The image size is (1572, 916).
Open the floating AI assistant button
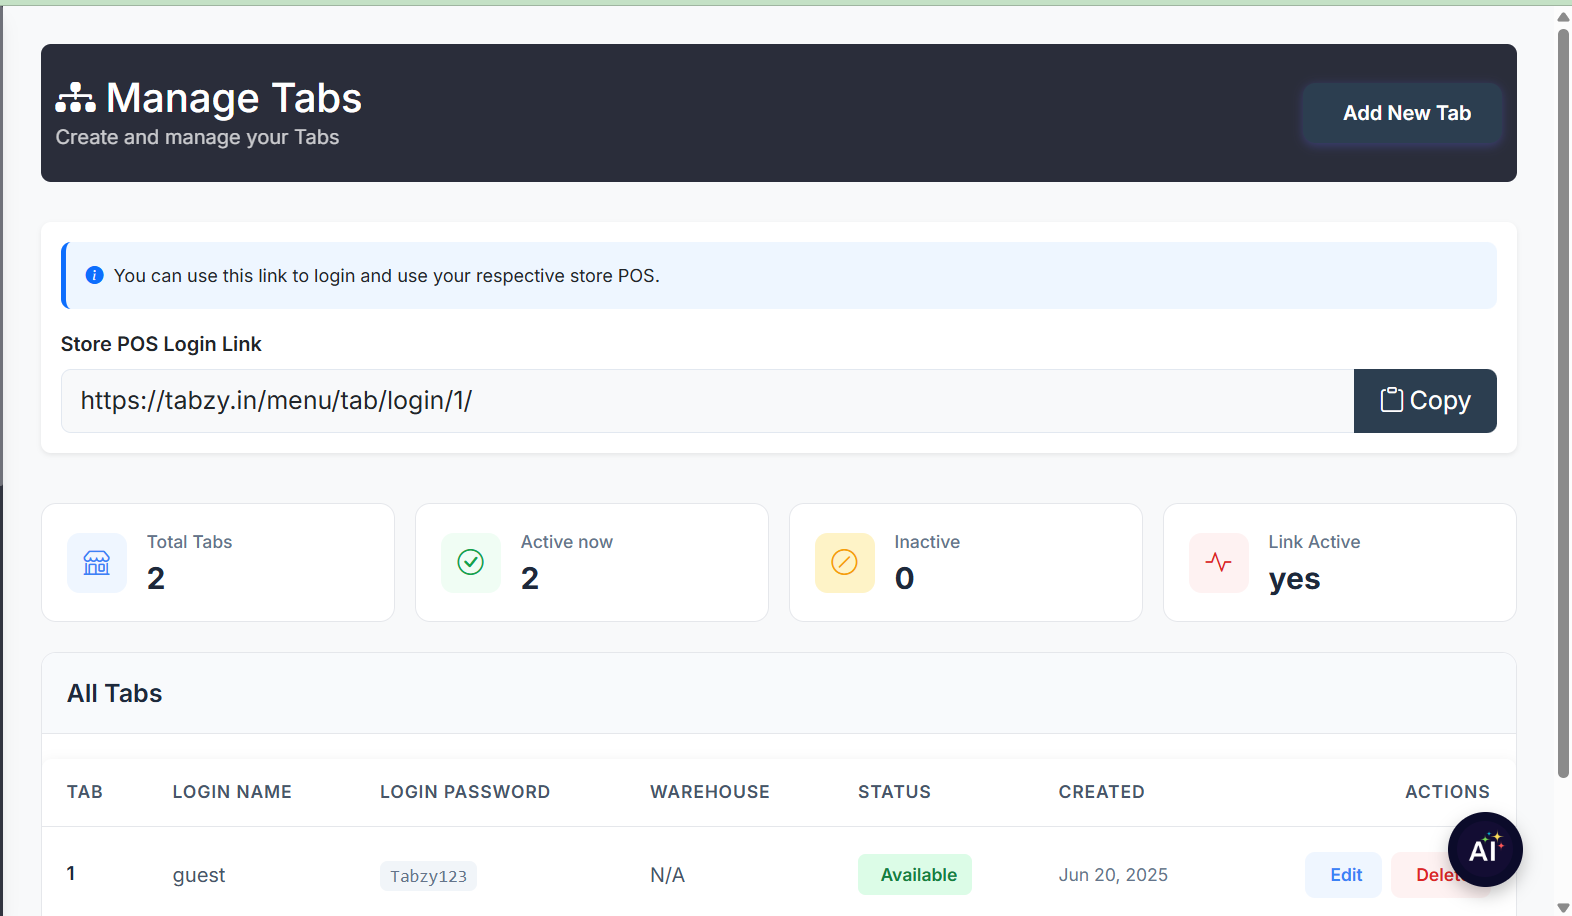1485,850
